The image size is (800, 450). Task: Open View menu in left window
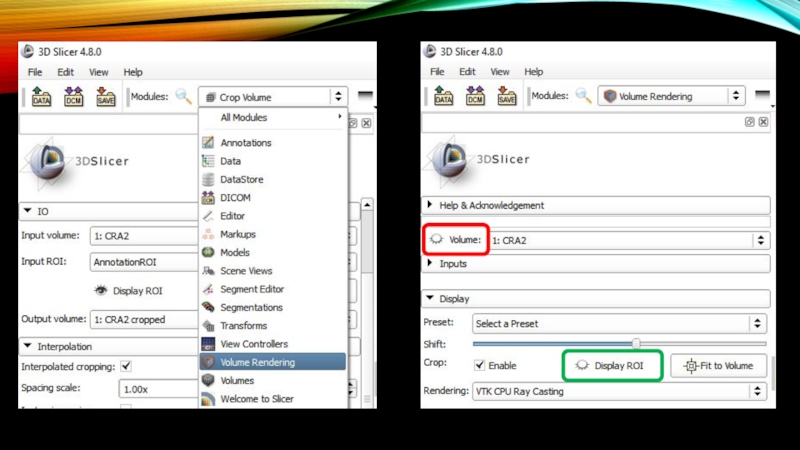pyautogui.click(x=98, y=72)
